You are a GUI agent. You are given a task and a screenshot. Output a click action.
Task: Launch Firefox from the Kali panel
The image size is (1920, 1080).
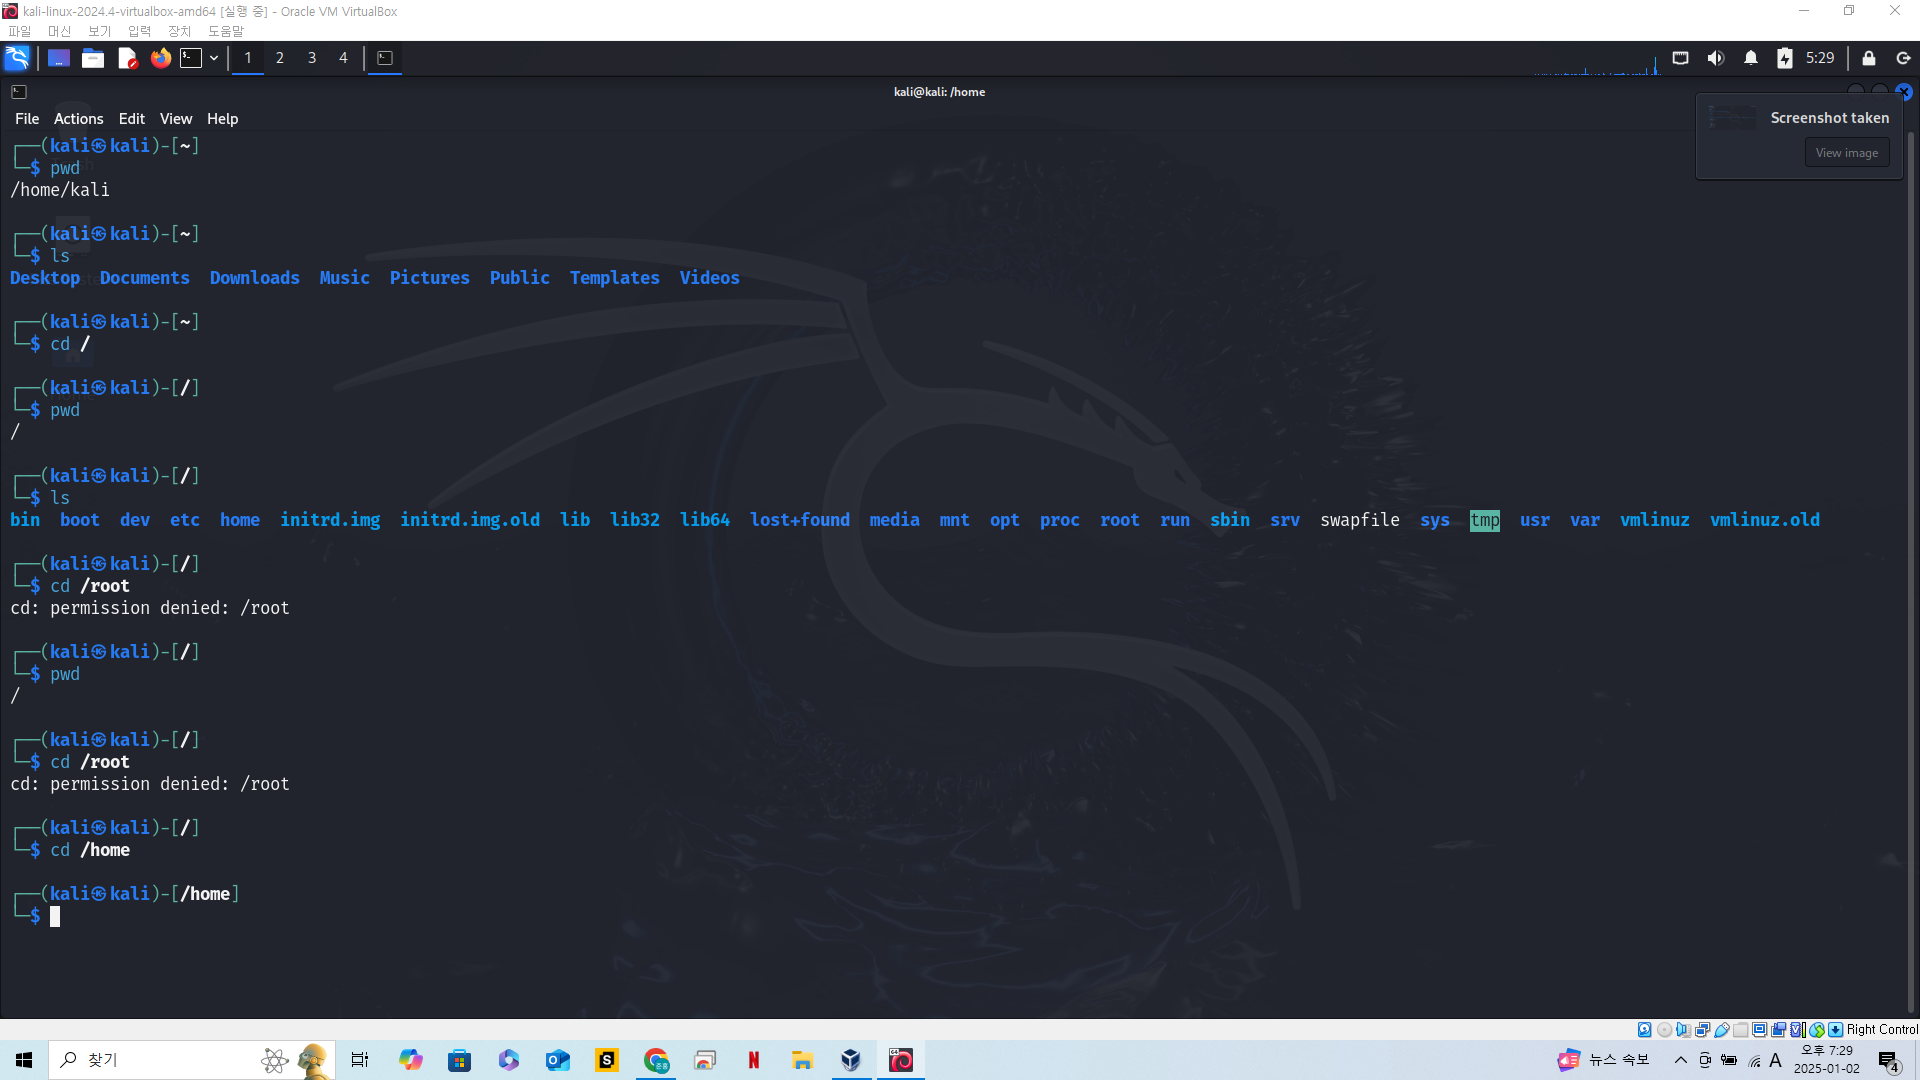pyautogui.click(x=160, y=58)
